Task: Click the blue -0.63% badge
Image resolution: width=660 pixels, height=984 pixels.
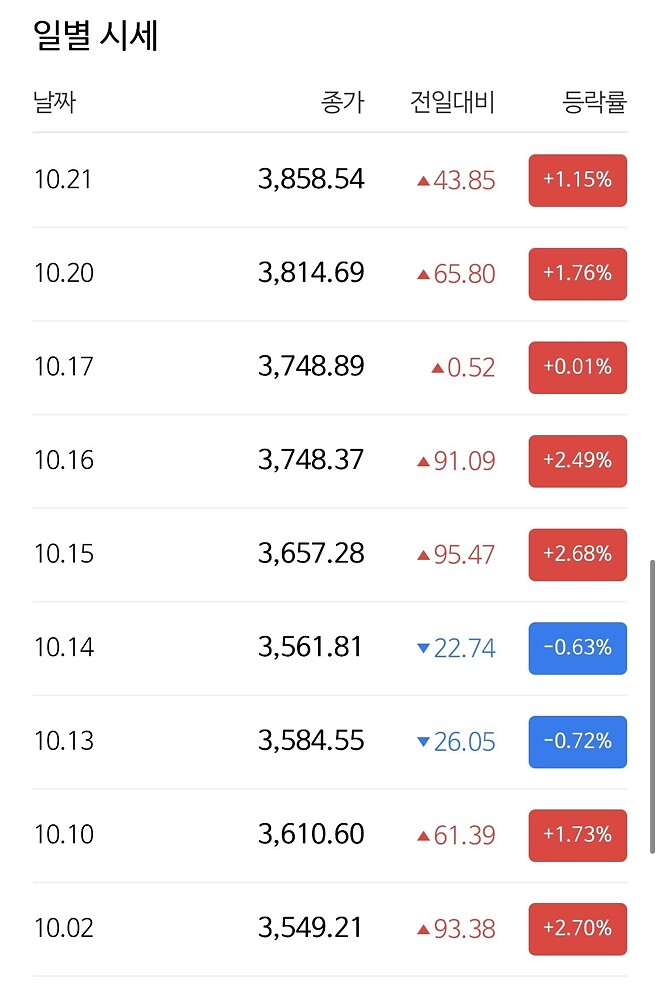Action: click(577, 648)
